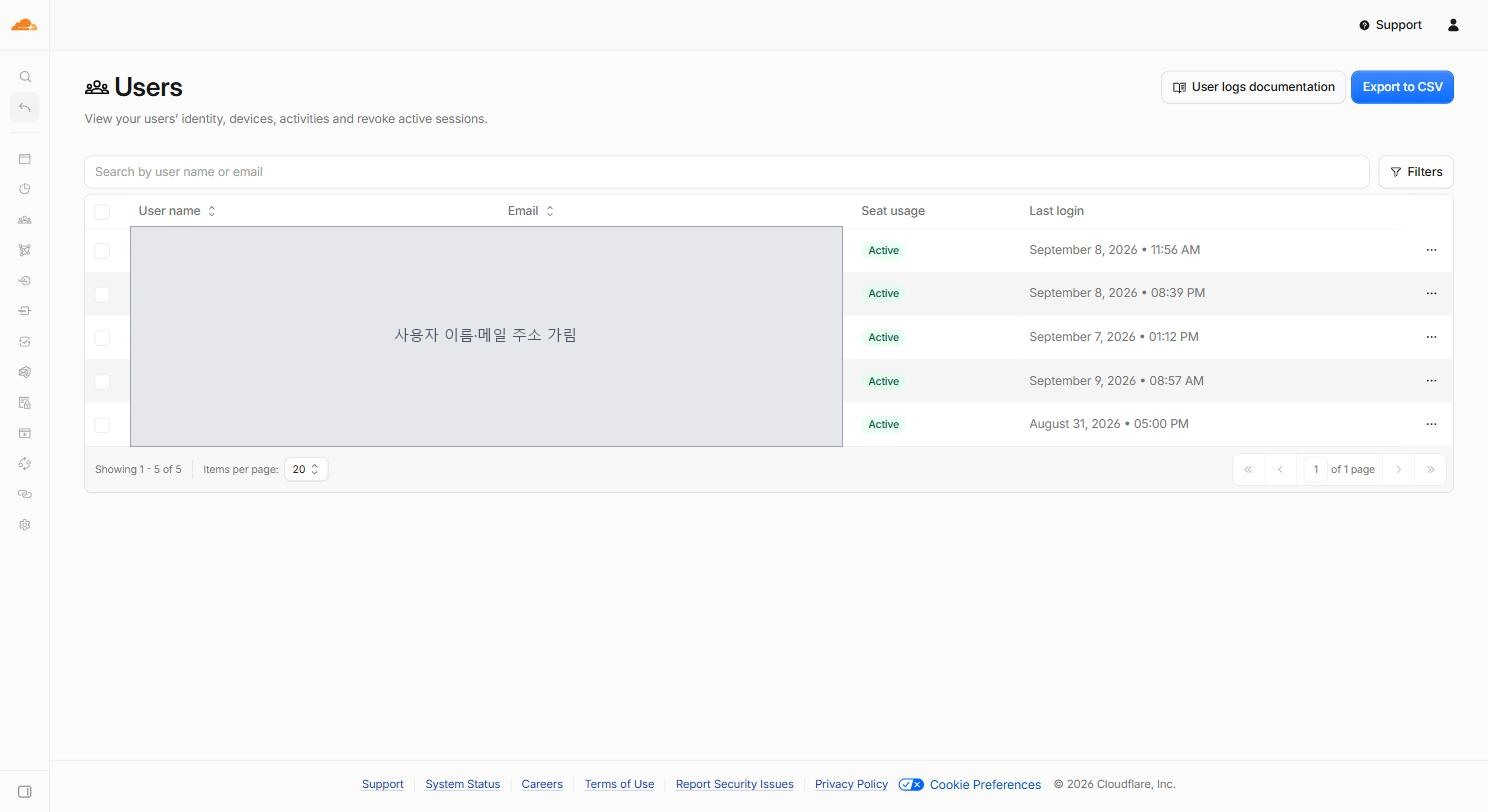Jump to the last page
This screenshot has height=812, width=1488.
tap(1431, 469)
